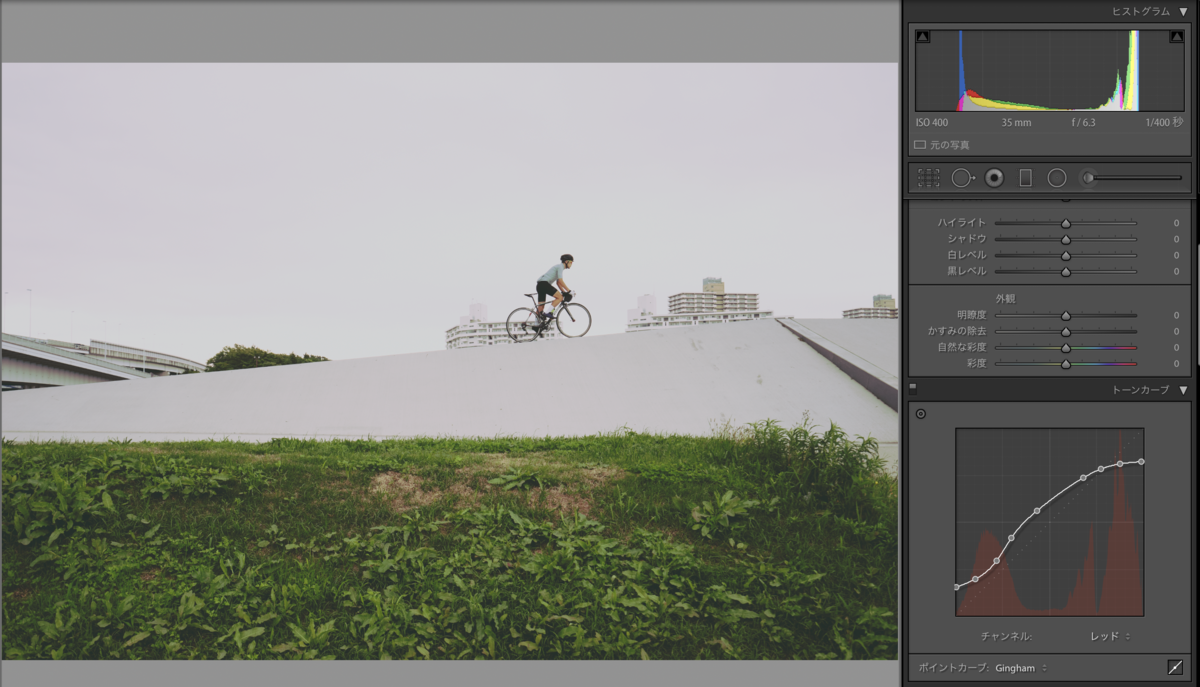The height and width of the screenshot is (687, 1200).
Task: Enable the 元の写真 checkbox
Action: pyautogui.click(x=919, y=143)
